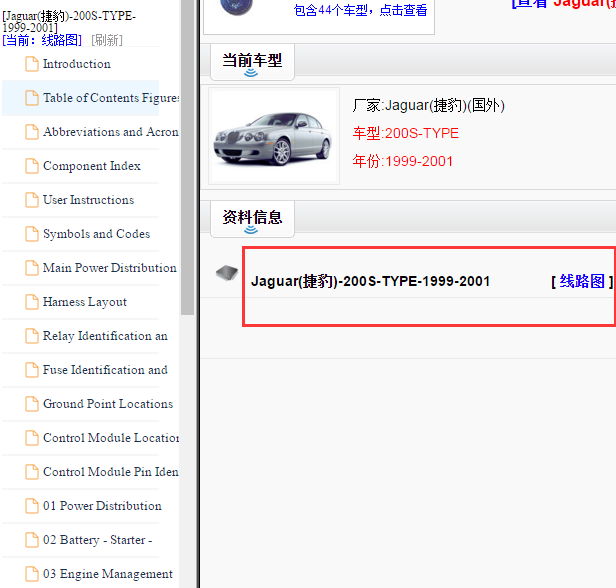Select Relay Identification entry
Screen dimensions: 616x588
[x=105, y=336]
